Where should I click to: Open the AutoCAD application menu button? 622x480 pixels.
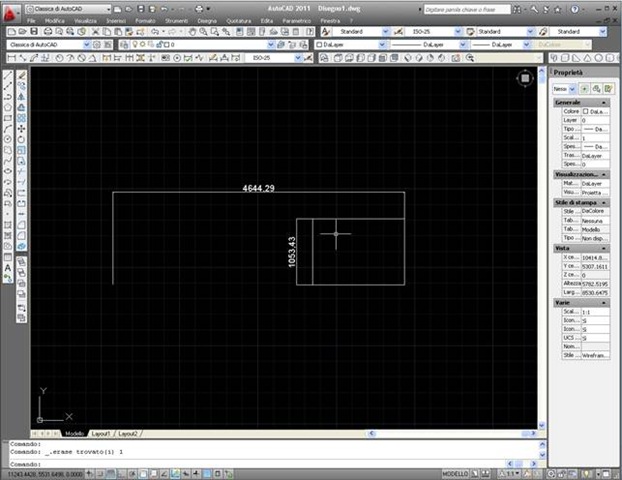(10, 13)
